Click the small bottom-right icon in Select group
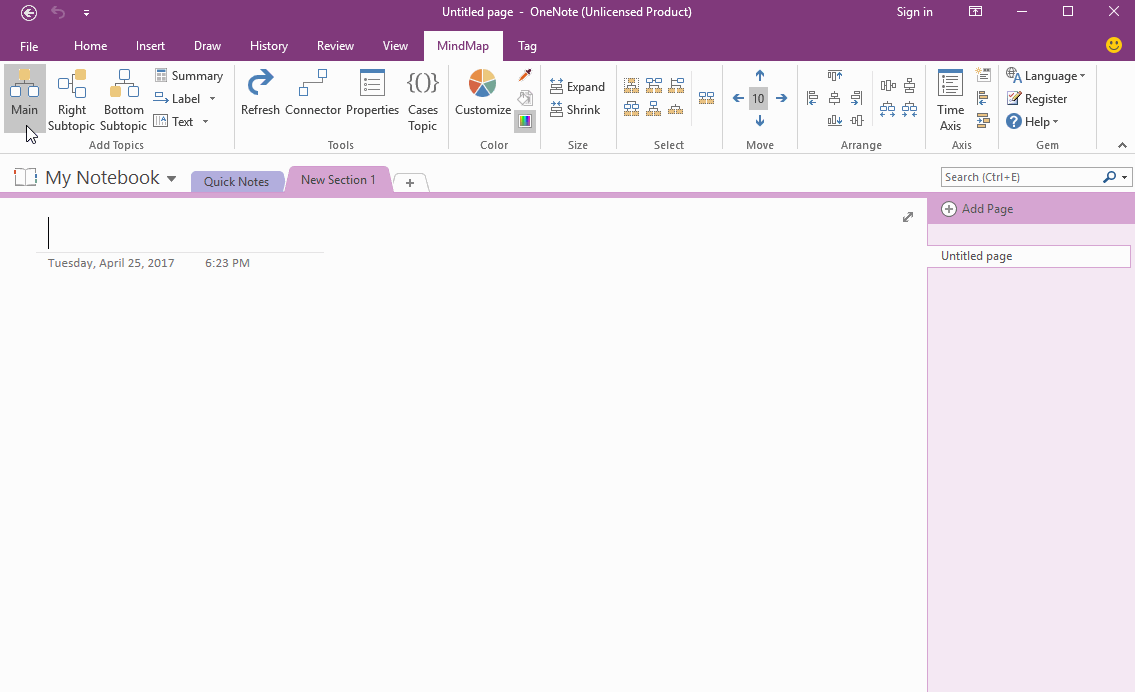The image size is (1135, 692). pos(676,109)
